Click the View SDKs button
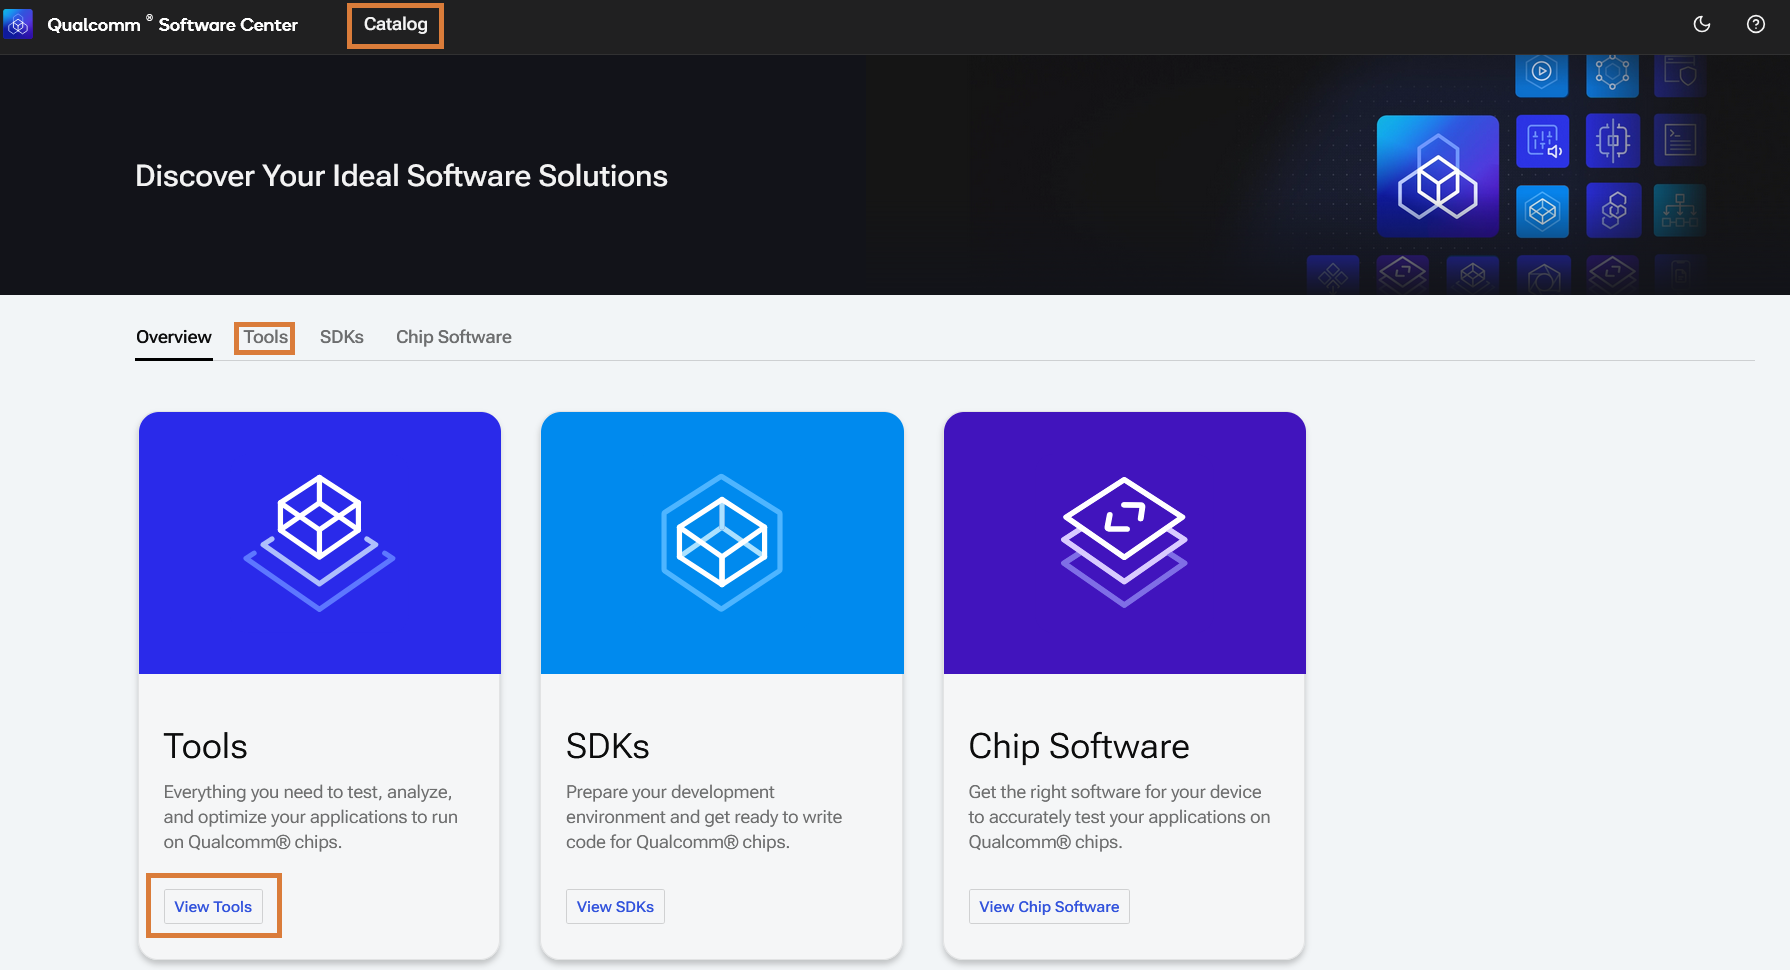This screenshot has width=1790, height=970. (615, 906)
